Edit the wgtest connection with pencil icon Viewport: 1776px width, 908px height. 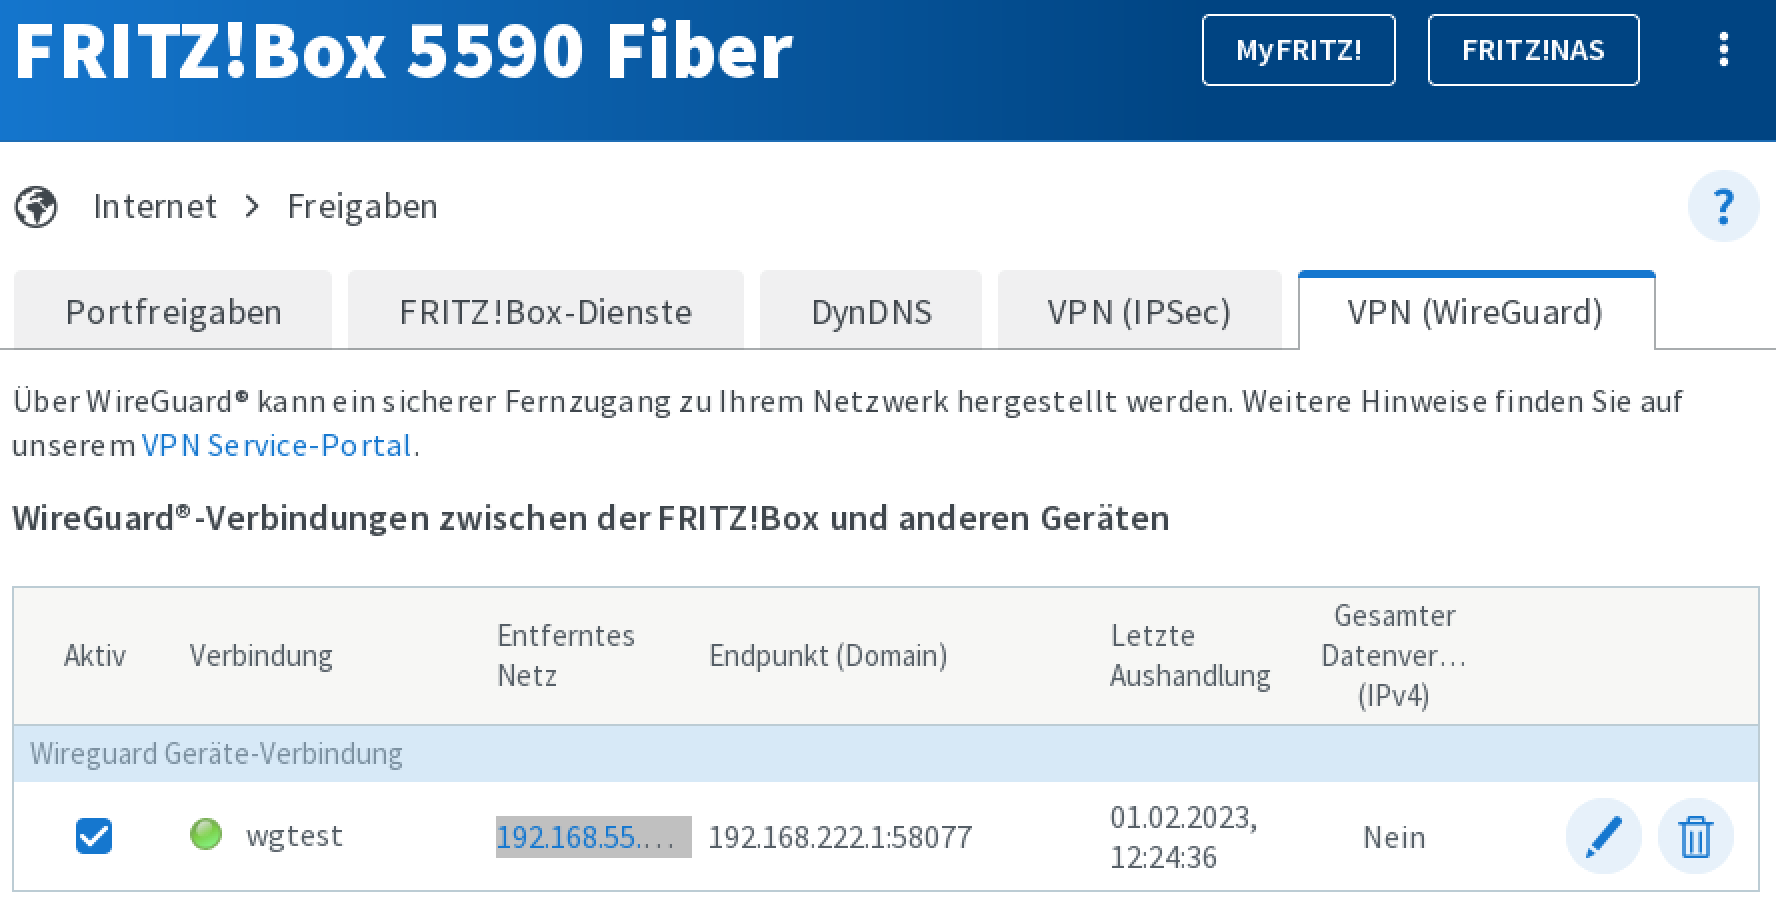tap(1603, 836)
